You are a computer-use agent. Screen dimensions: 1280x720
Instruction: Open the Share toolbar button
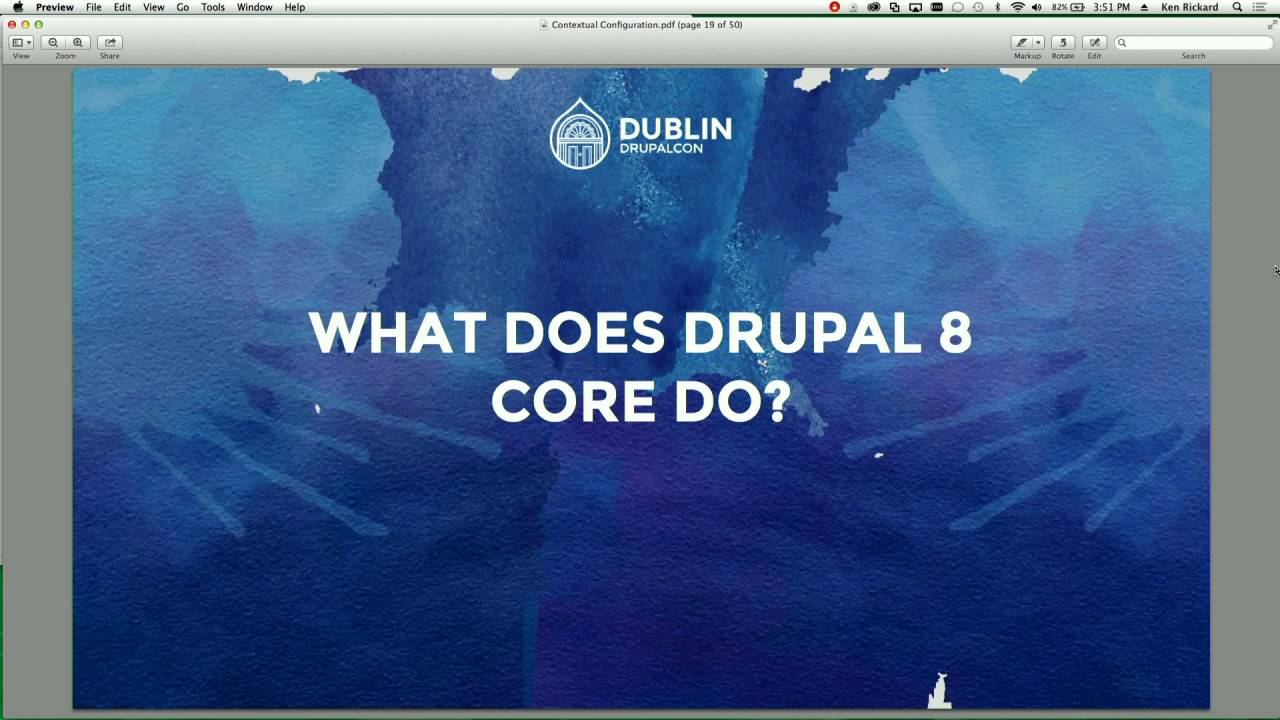coord(110,42)
